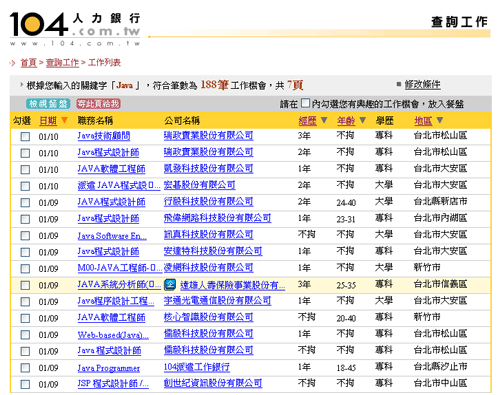The height and width of the screenshot is (395, 500).
Task: Tick checkbox for 創世紀資訊 JSP row
Action: coord(25,384)
